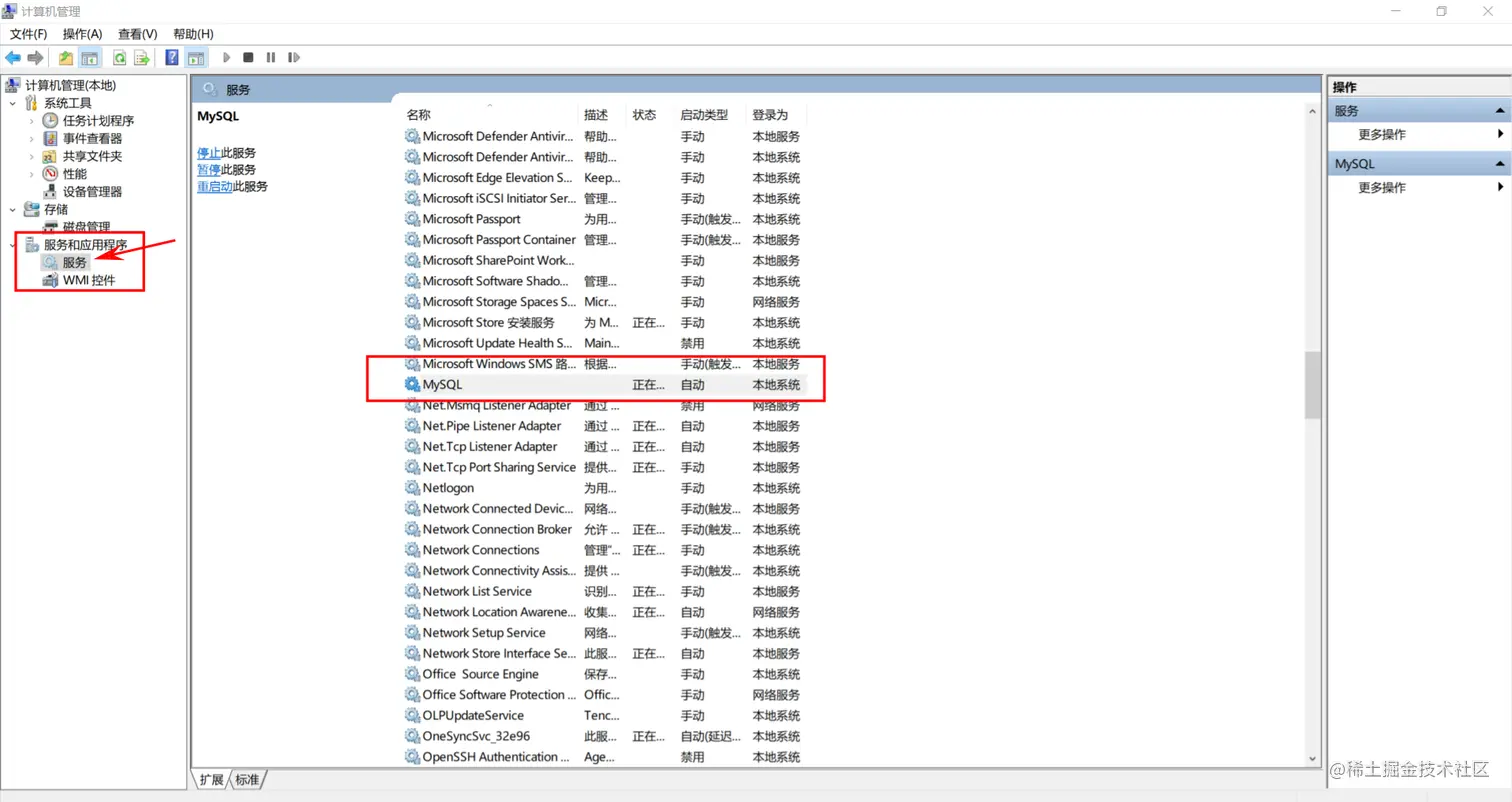The image size is (1512, 802).
Task: Click the scrollbar up arrow in services list
Action: click(1312, 113)
